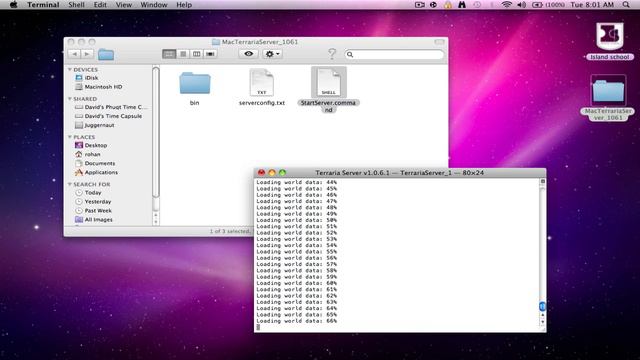640x360 pixels.
Task: Collapse the DEVICES sidebar section
Action: coord(70,69)
